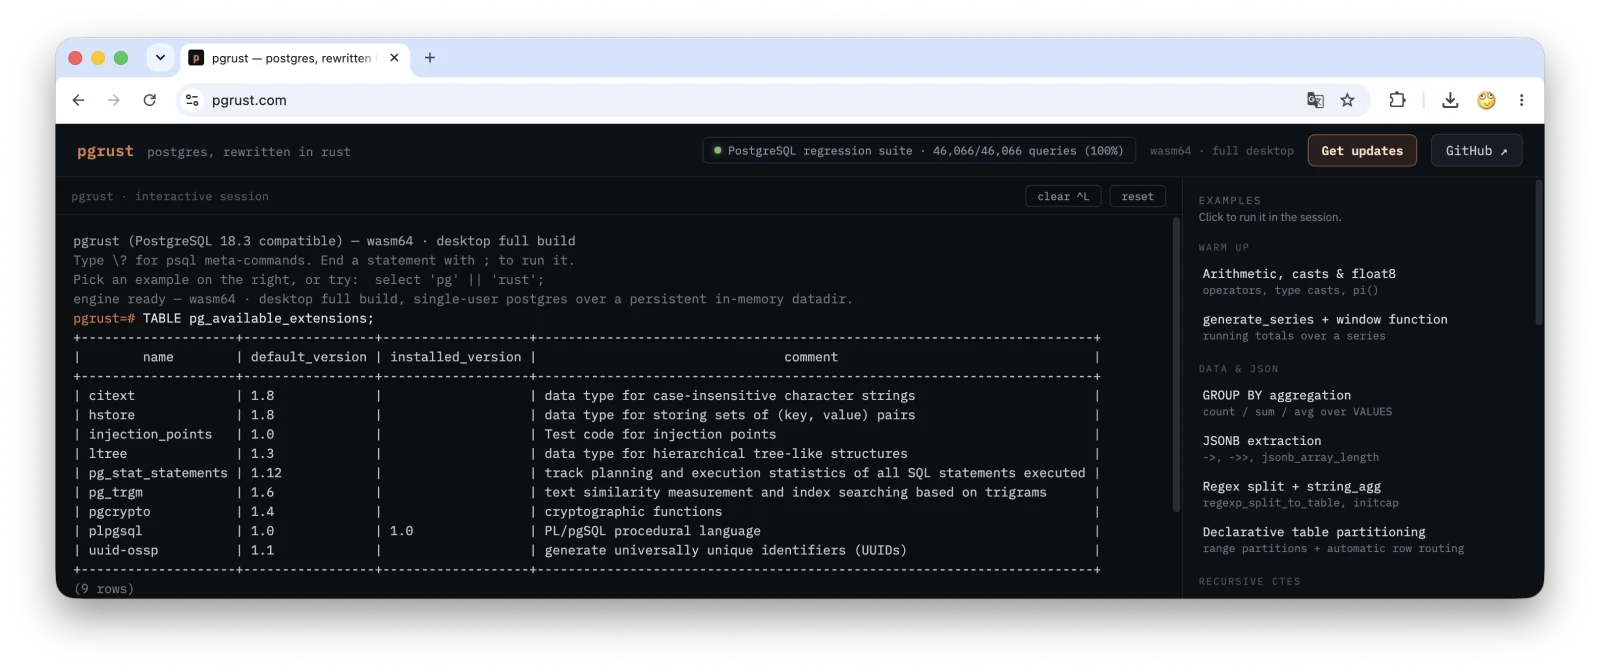Click the ltree extension name cell
The image size is (1600, 672).
107,454
